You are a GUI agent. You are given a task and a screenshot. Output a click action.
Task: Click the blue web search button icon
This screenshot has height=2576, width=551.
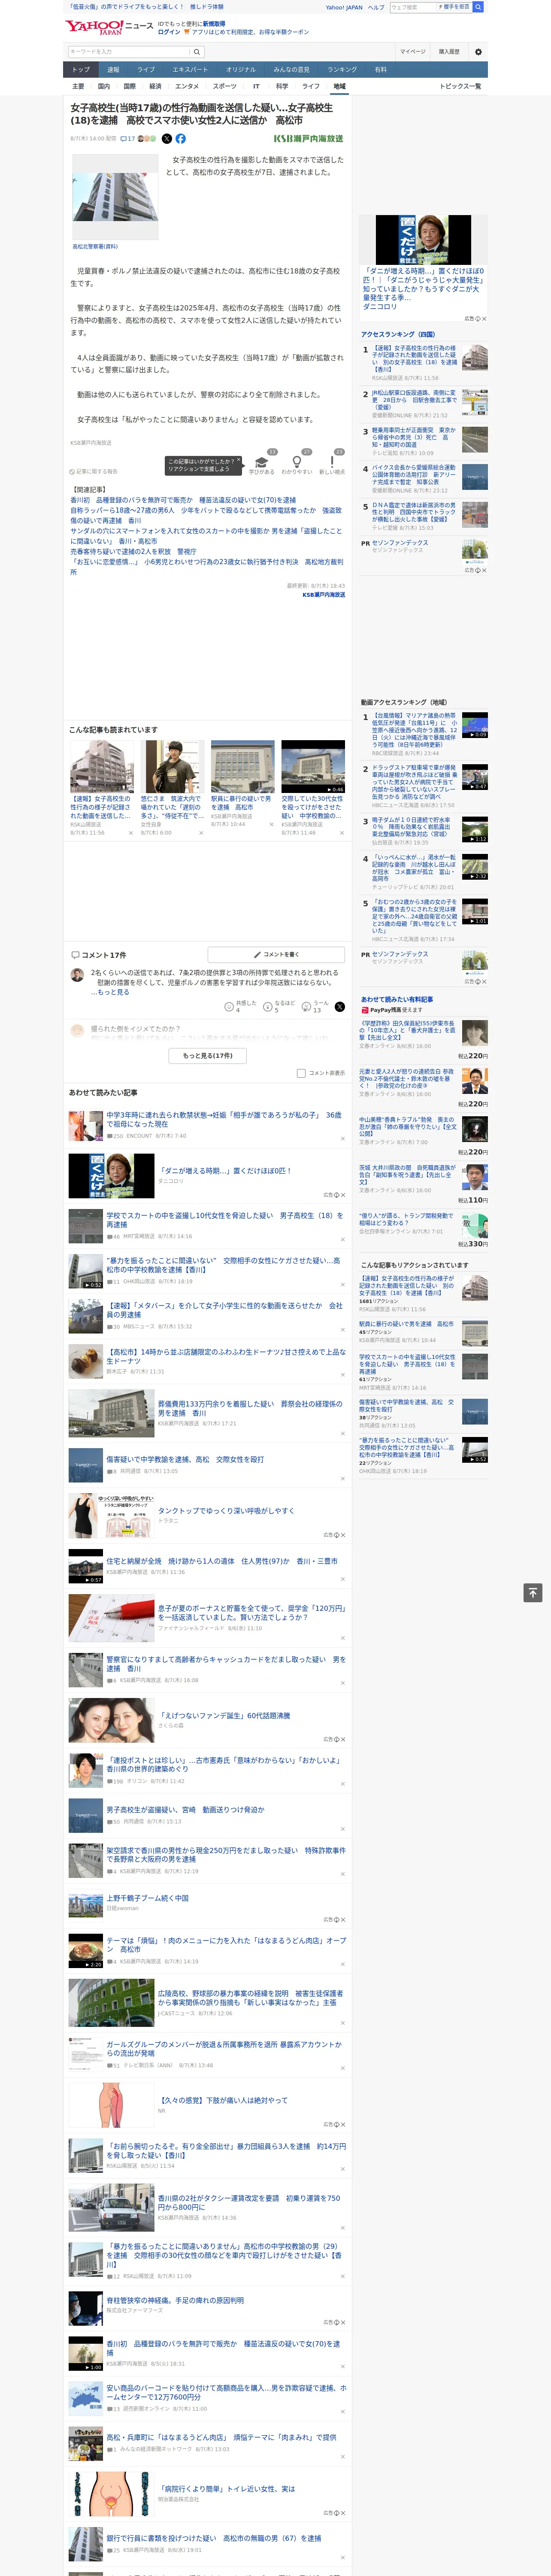click(x=478, y=7)
